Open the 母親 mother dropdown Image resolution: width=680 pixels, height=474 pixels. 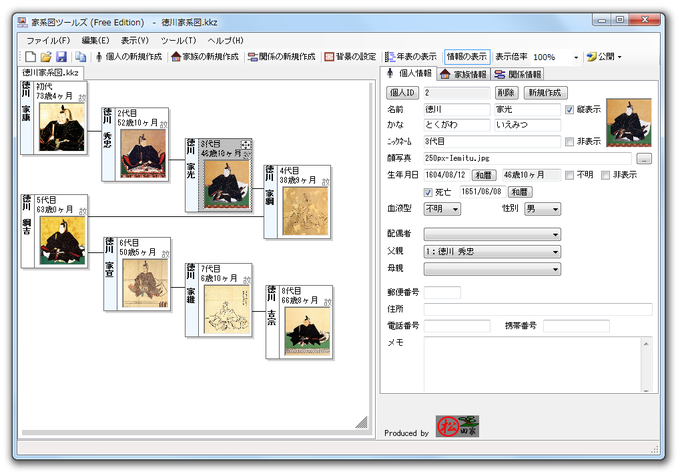pyautogui.click(x=492, y=269)
